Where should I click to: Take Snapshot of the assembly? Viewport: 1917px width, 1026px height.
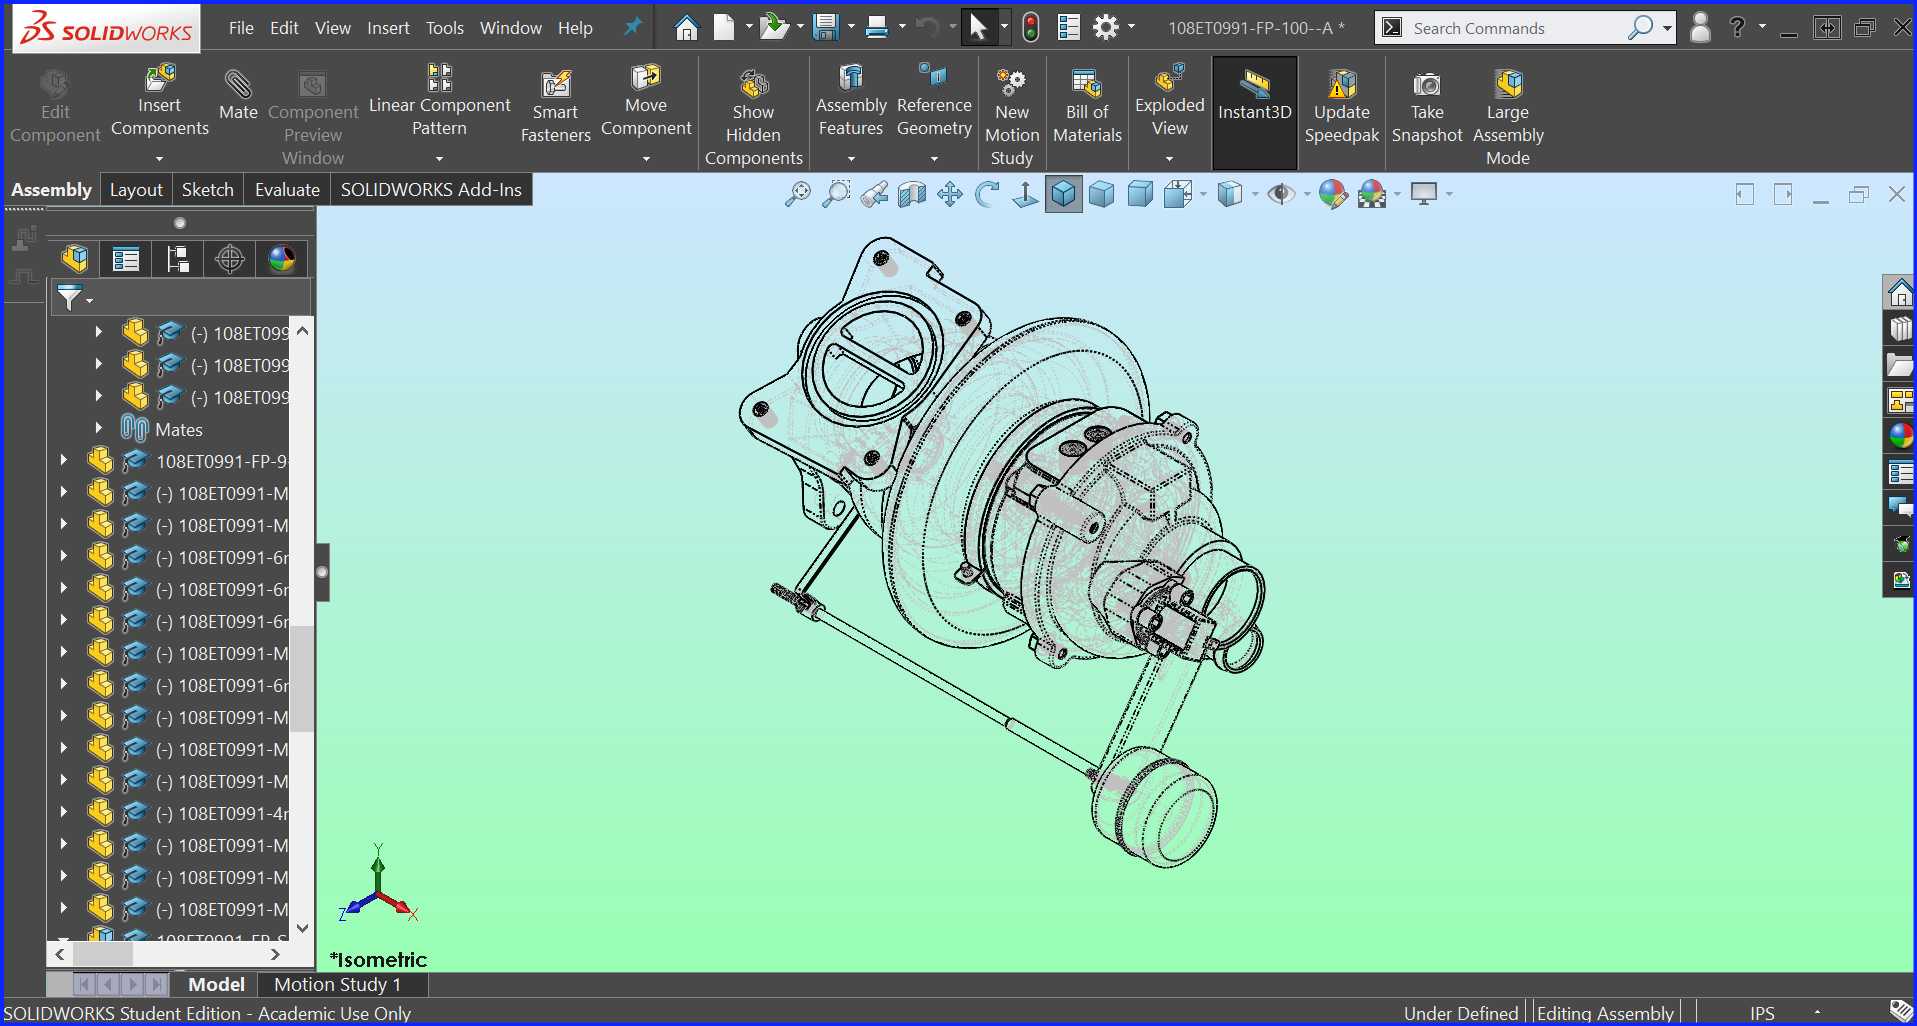1427,108
